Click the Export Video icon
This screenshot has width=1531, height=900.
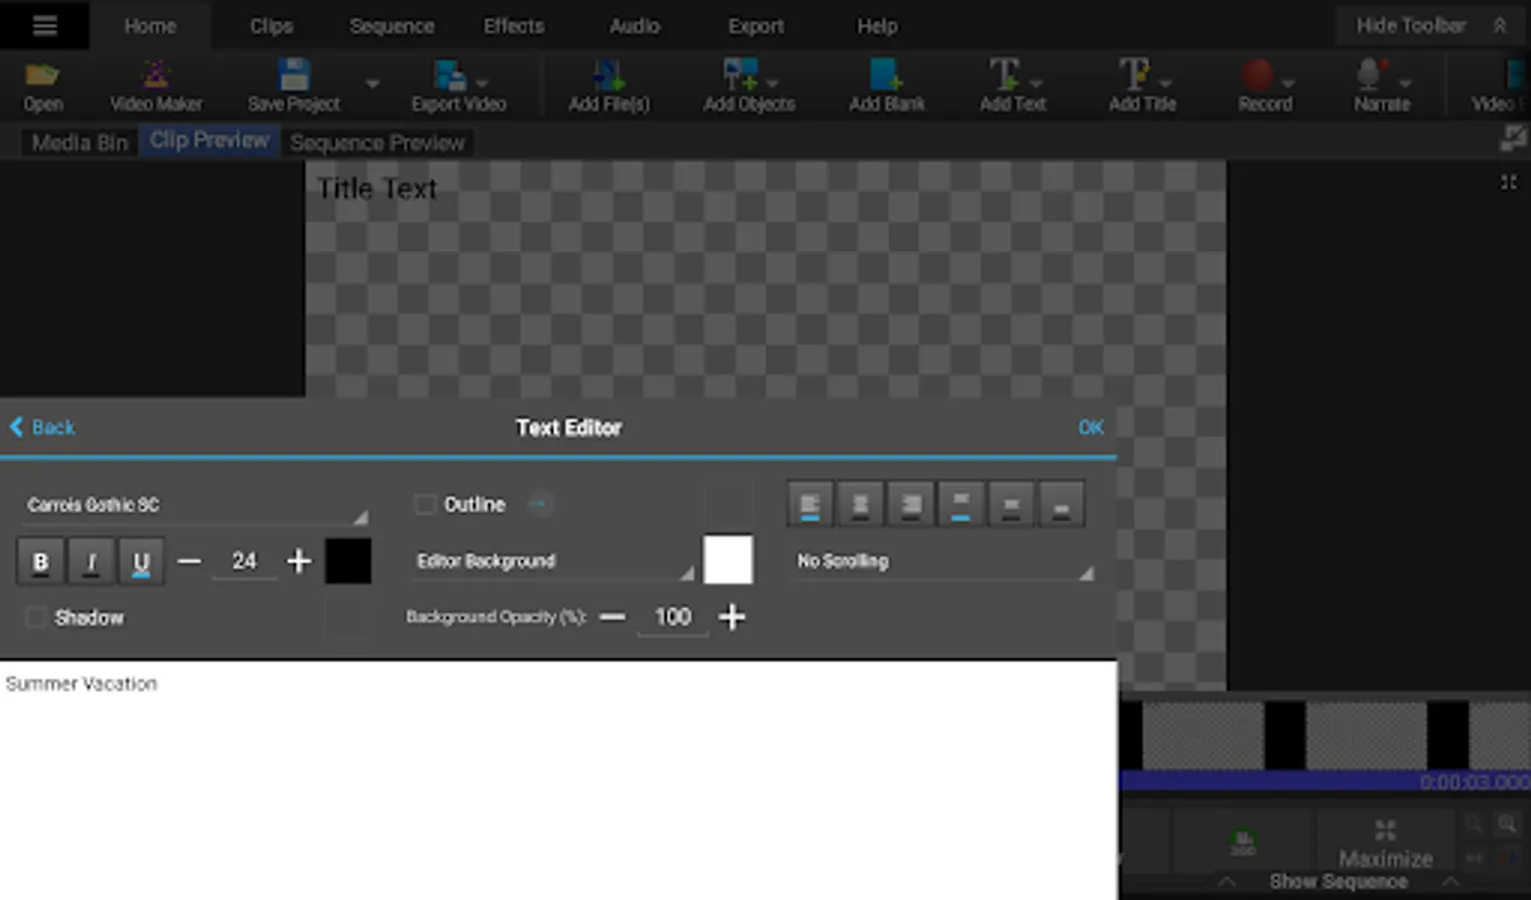click(449, 75)
